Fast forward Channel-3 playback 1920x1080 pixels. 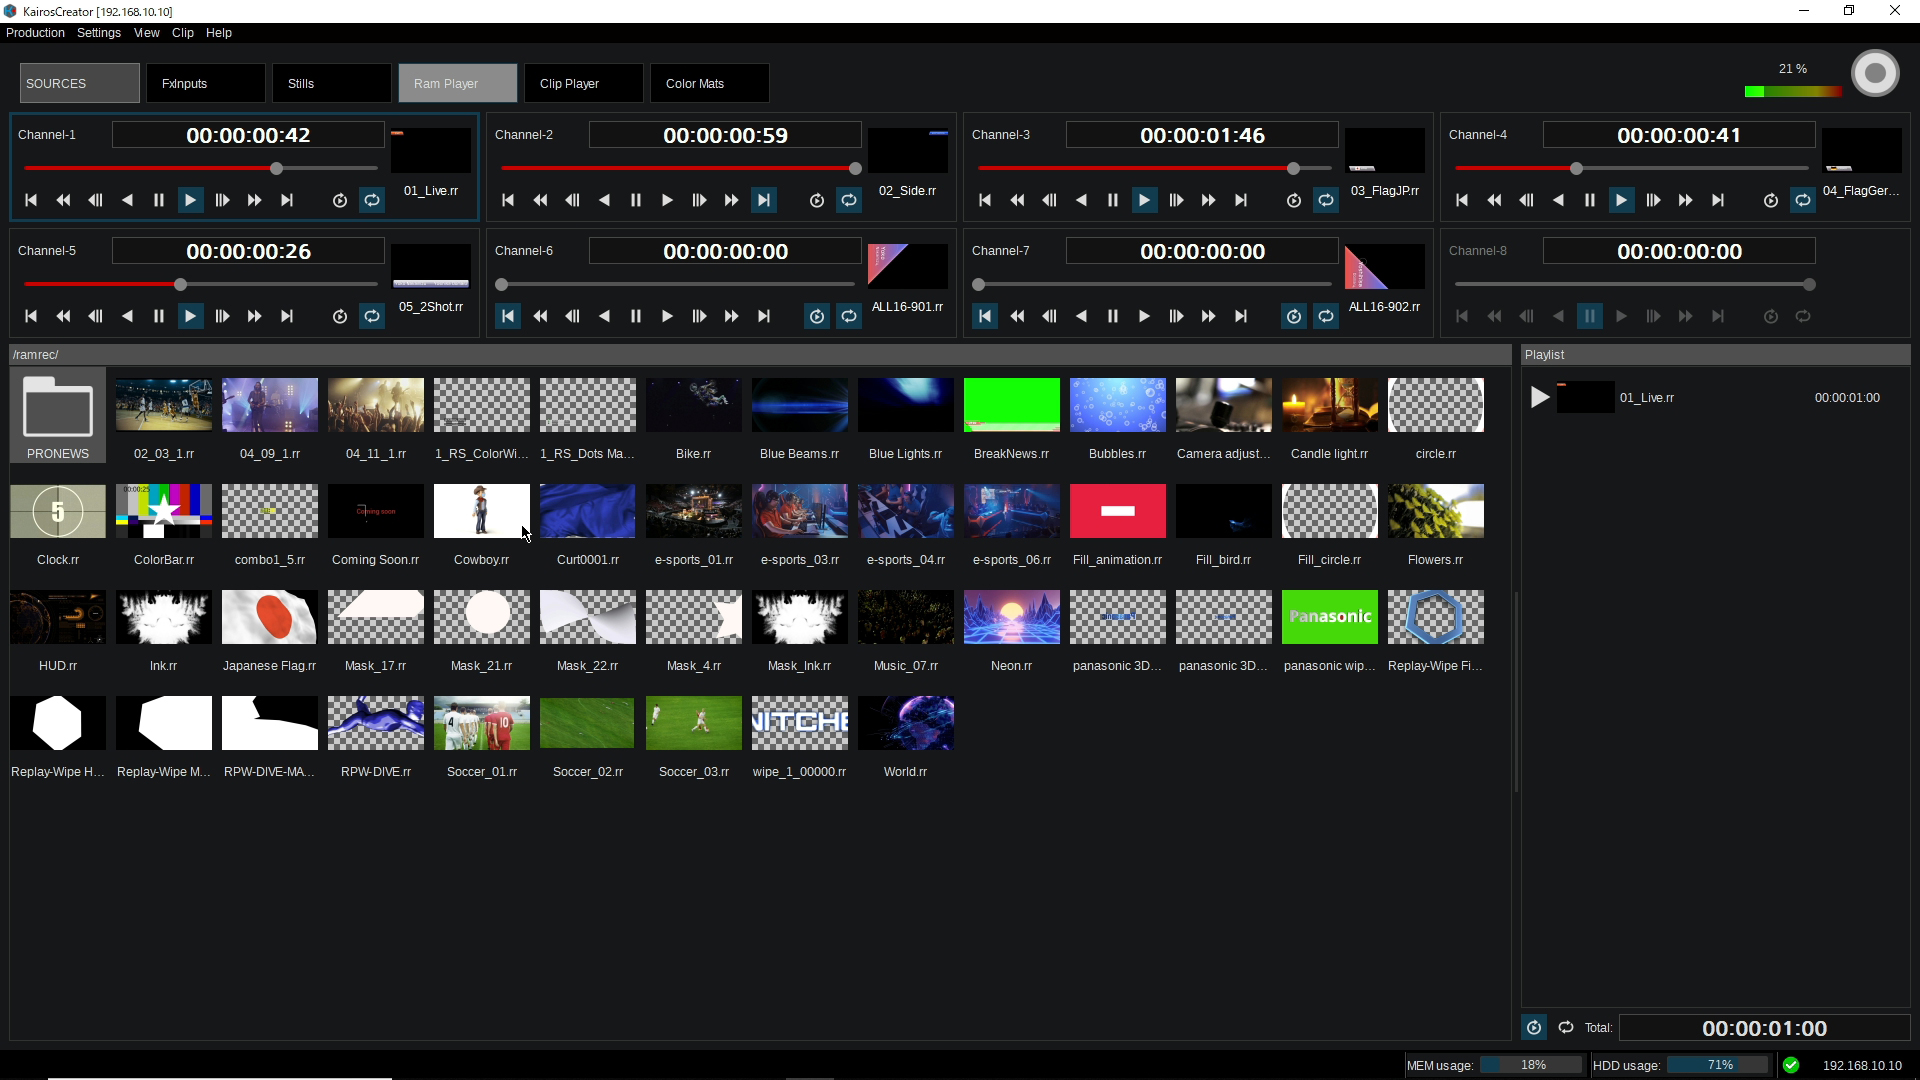[x=1208, y=201]
